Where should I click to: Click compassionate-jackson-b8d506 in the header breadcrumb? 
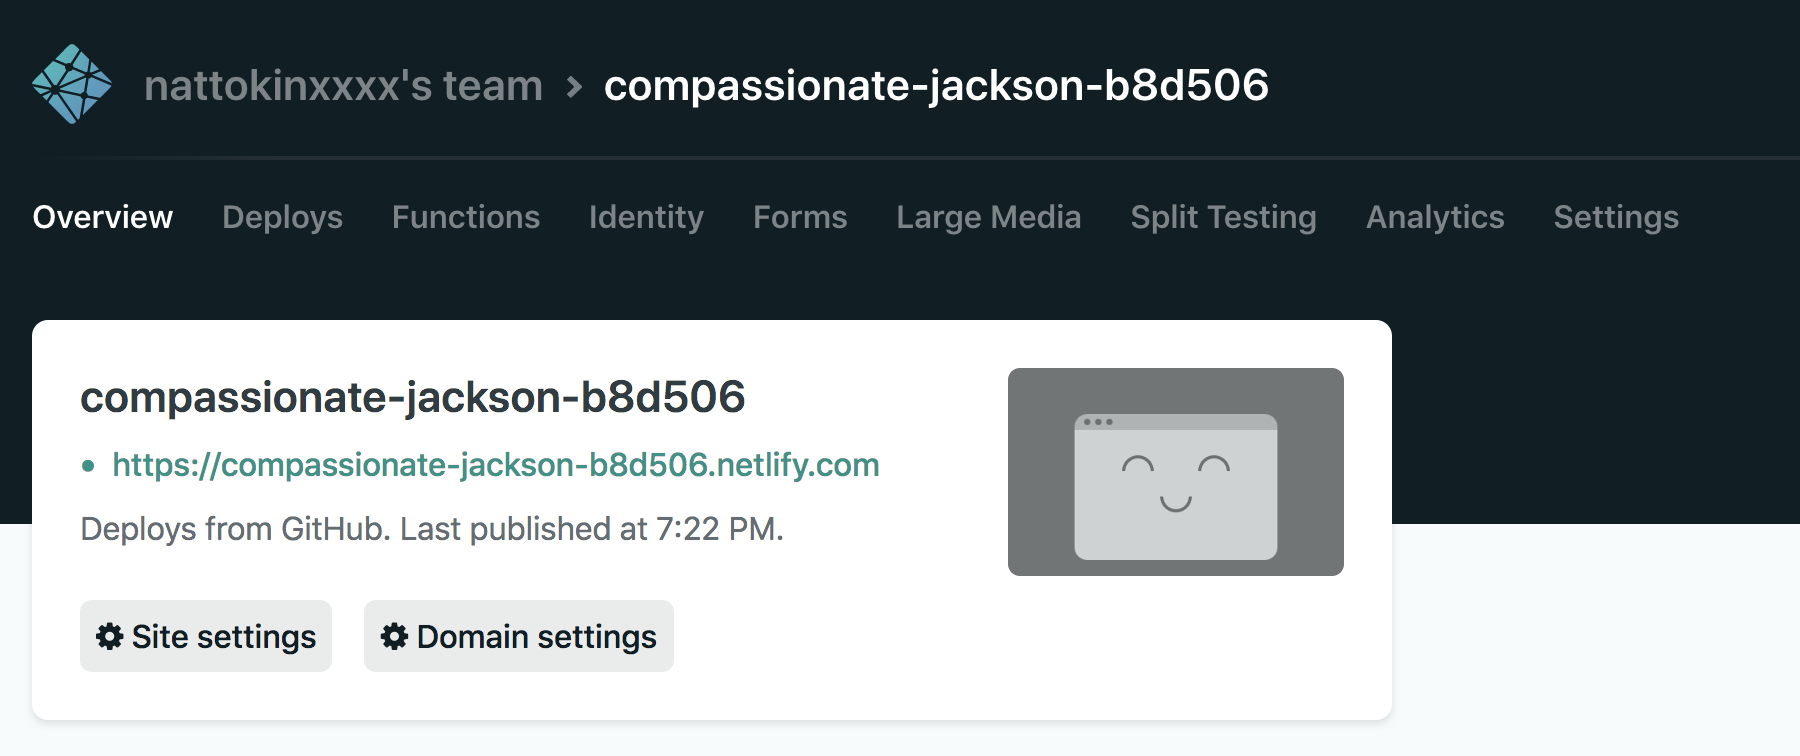point(936,86)
